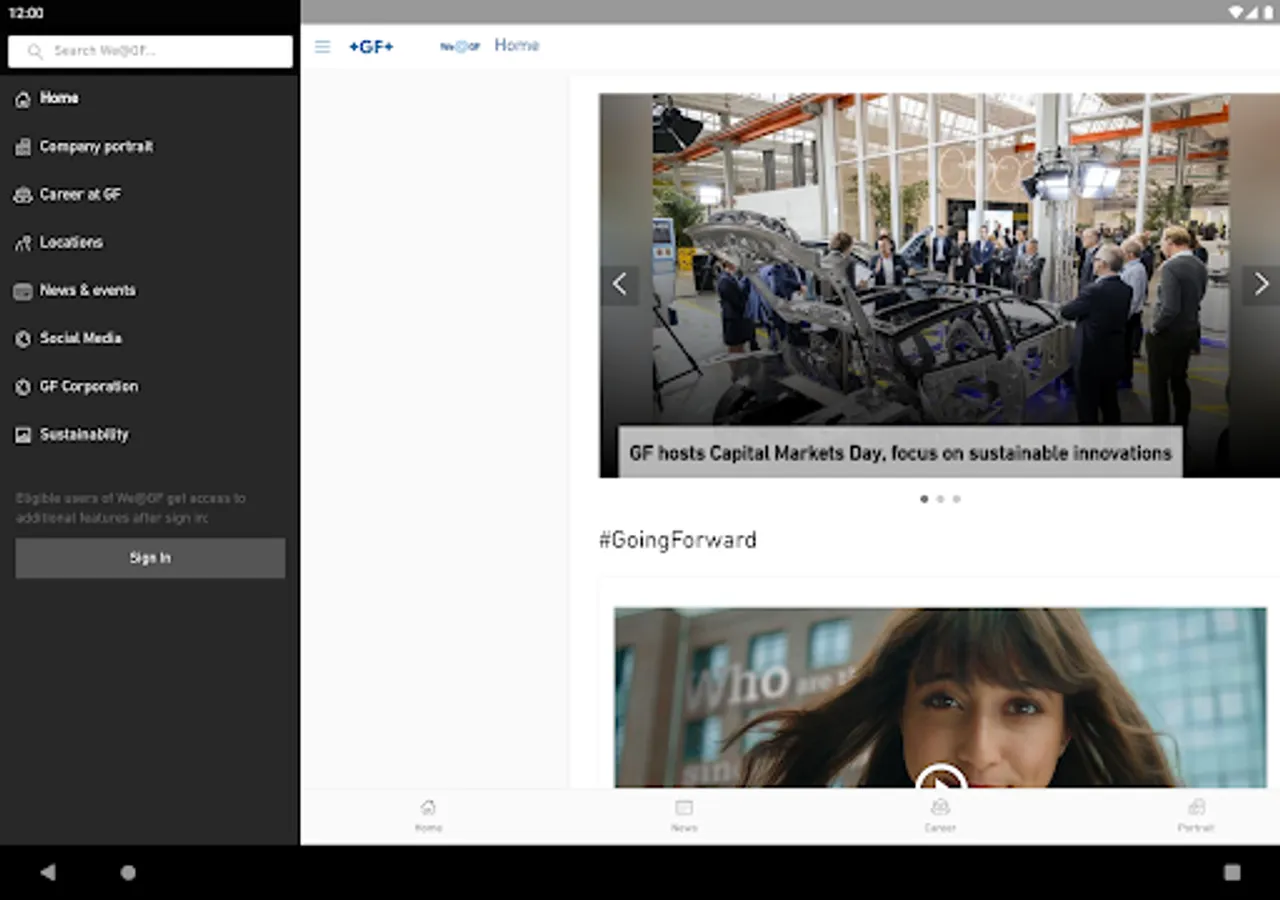The width and height of the screenshot is (1280, 900).
Task: Focus the Search We@GF input field
Action: [x=150, y=51]
